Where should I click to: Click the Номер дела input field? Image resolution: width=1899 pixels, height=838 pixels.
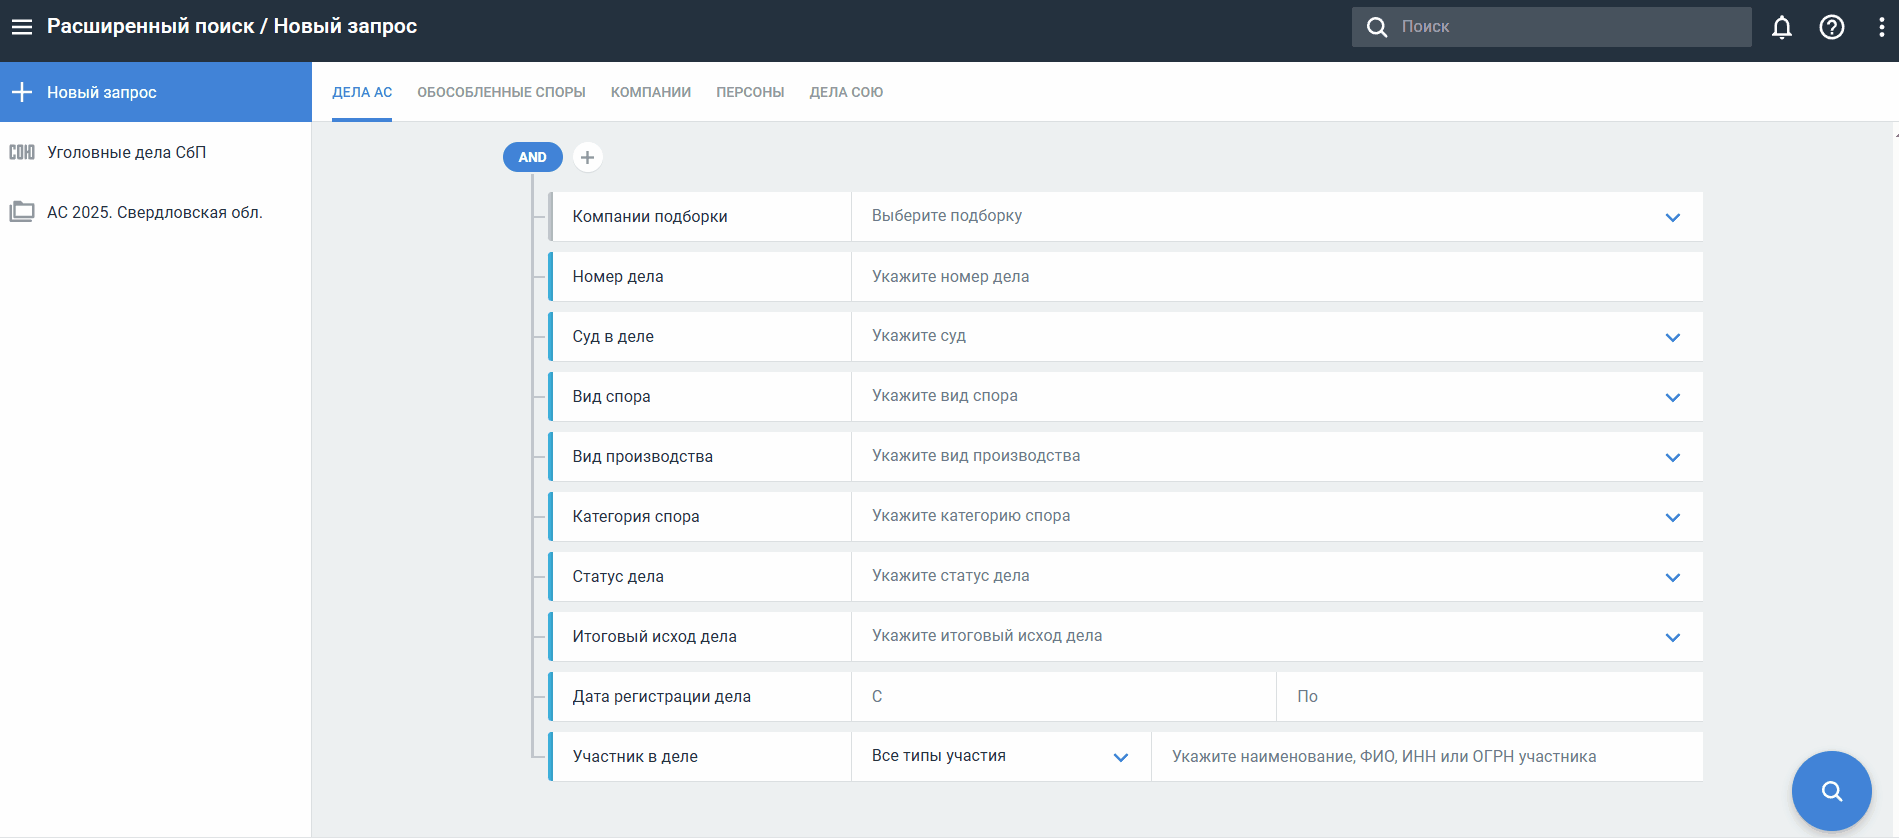coord(1275,277)
